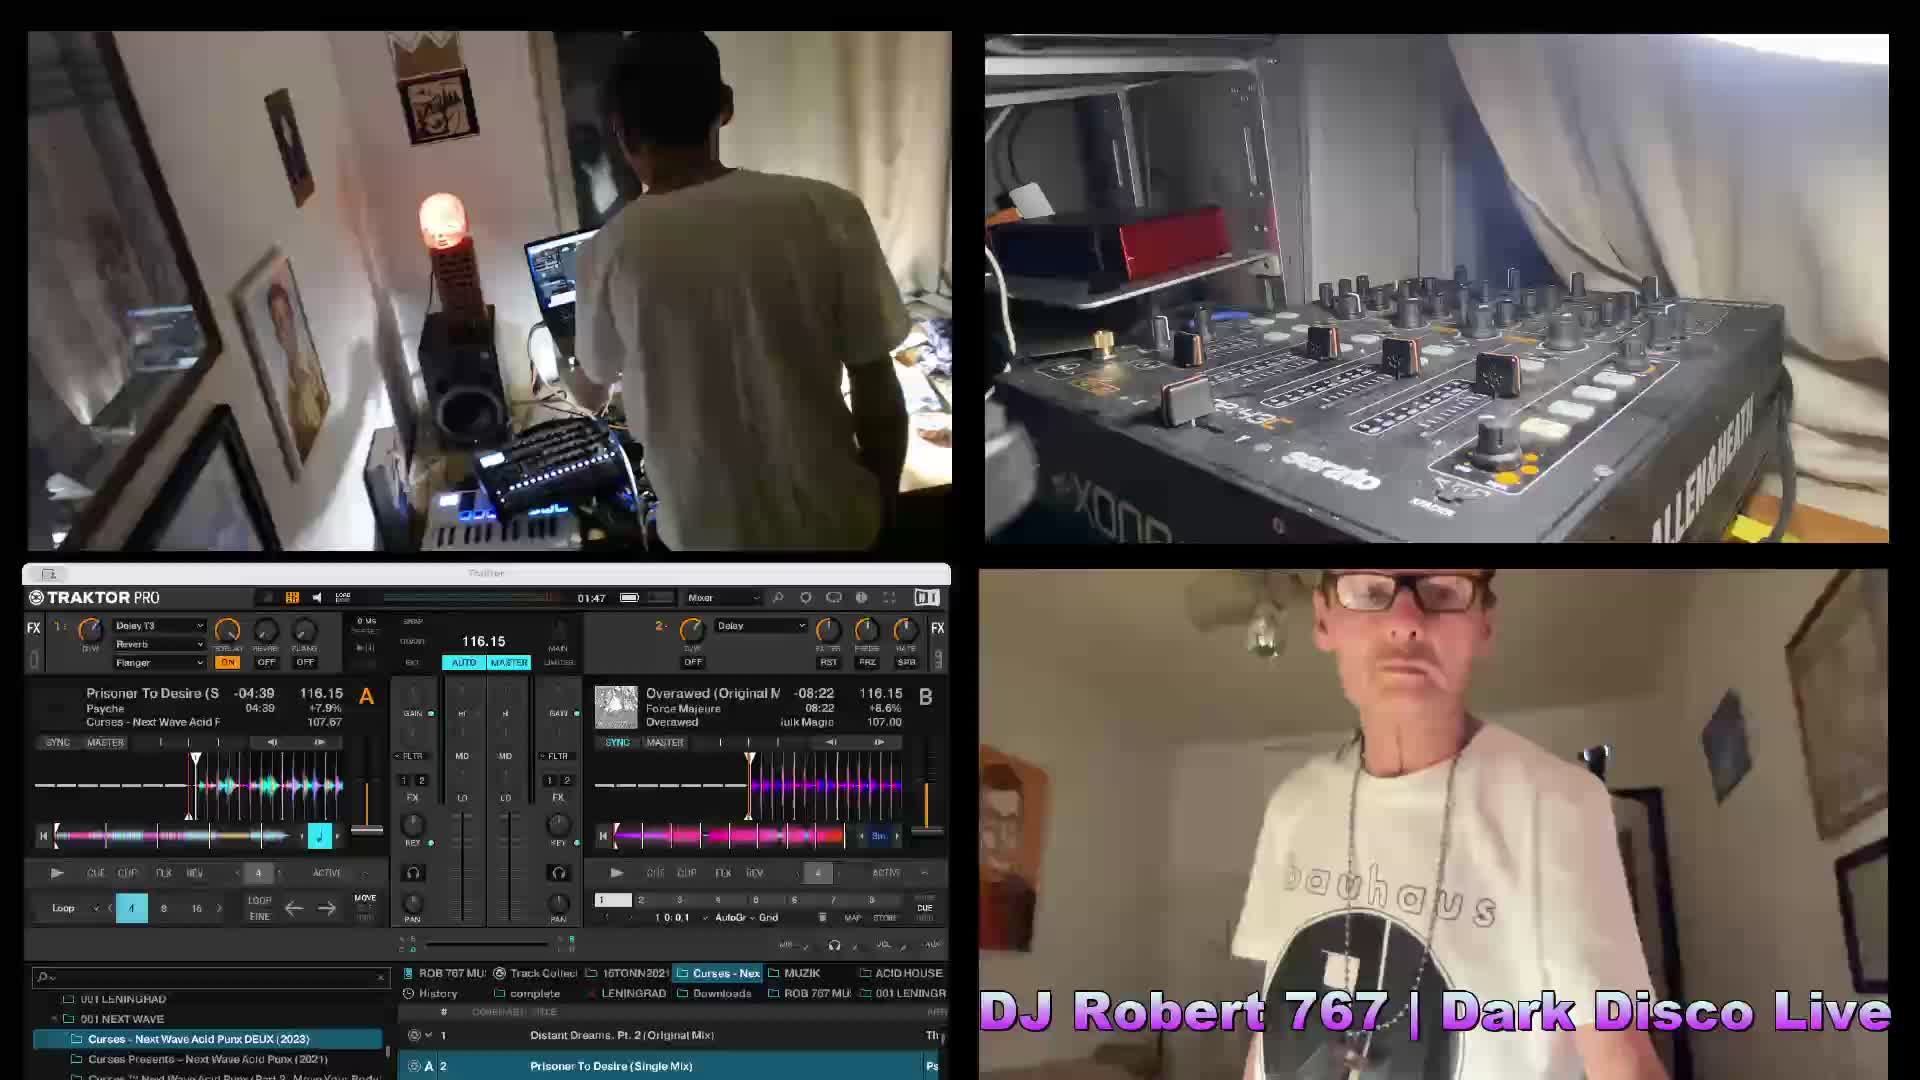Turn off the Delay ON effect button
This screenshot has height=1080, width=1920.
[227, 662]
